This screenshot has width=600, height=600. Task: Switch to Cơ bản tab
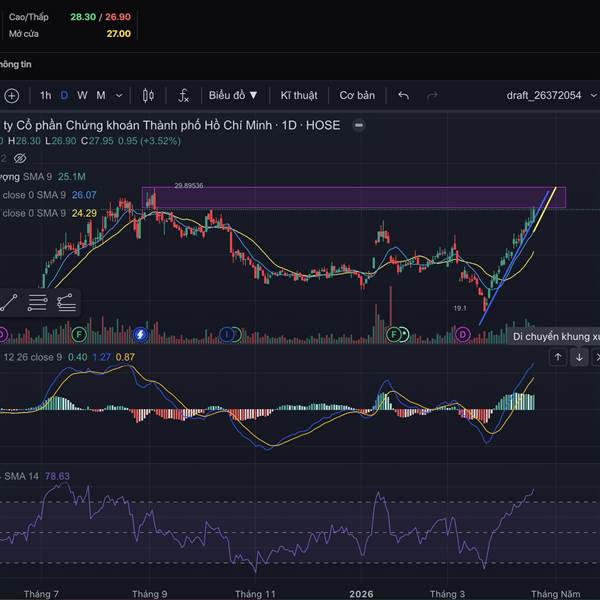(x=357, y=96)
